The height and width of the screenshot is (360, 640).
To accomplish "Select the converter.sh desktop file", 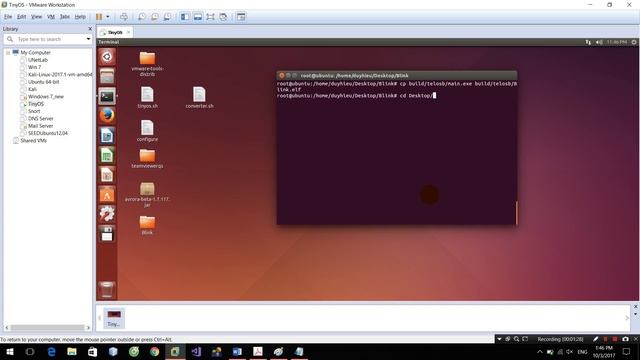I will [x=199, y=98].
